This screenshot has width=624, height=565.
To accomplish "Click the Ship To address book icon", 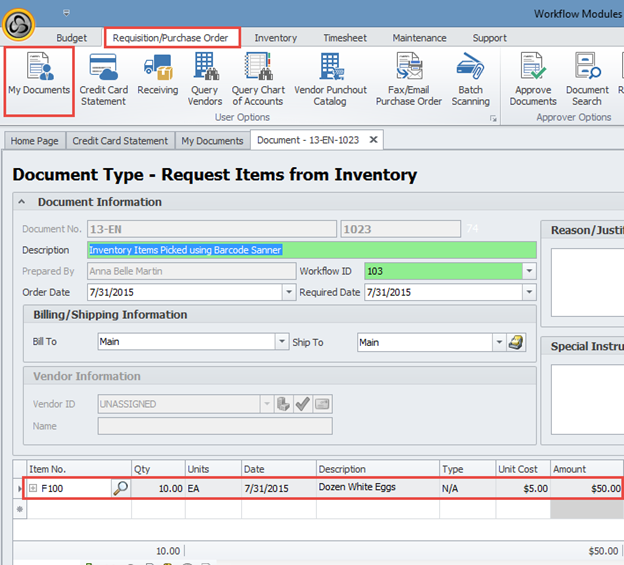I will pyautogui.click(x=516, y=342).
